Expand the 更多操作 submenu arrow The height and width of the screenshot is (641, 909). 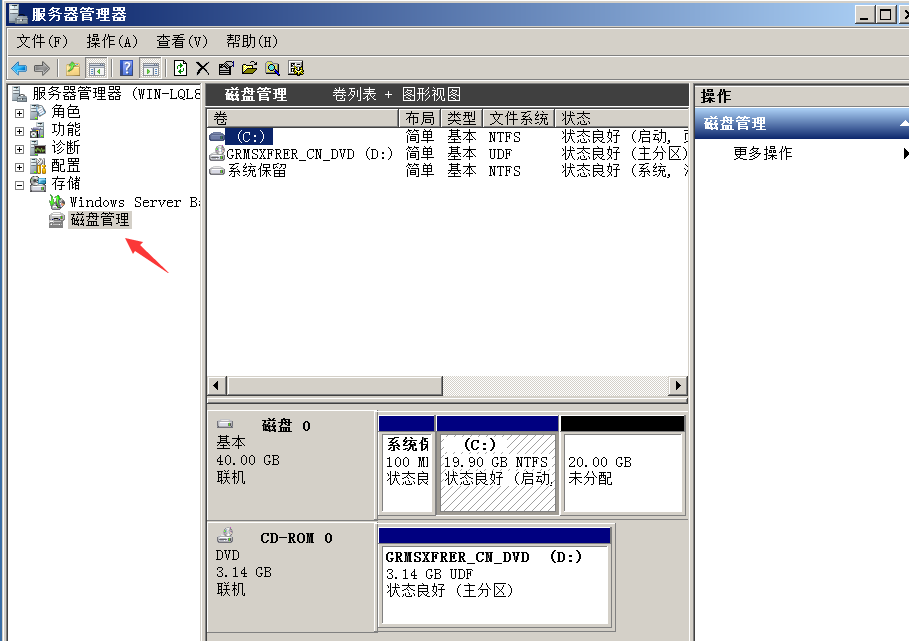[x=905, y=154]
